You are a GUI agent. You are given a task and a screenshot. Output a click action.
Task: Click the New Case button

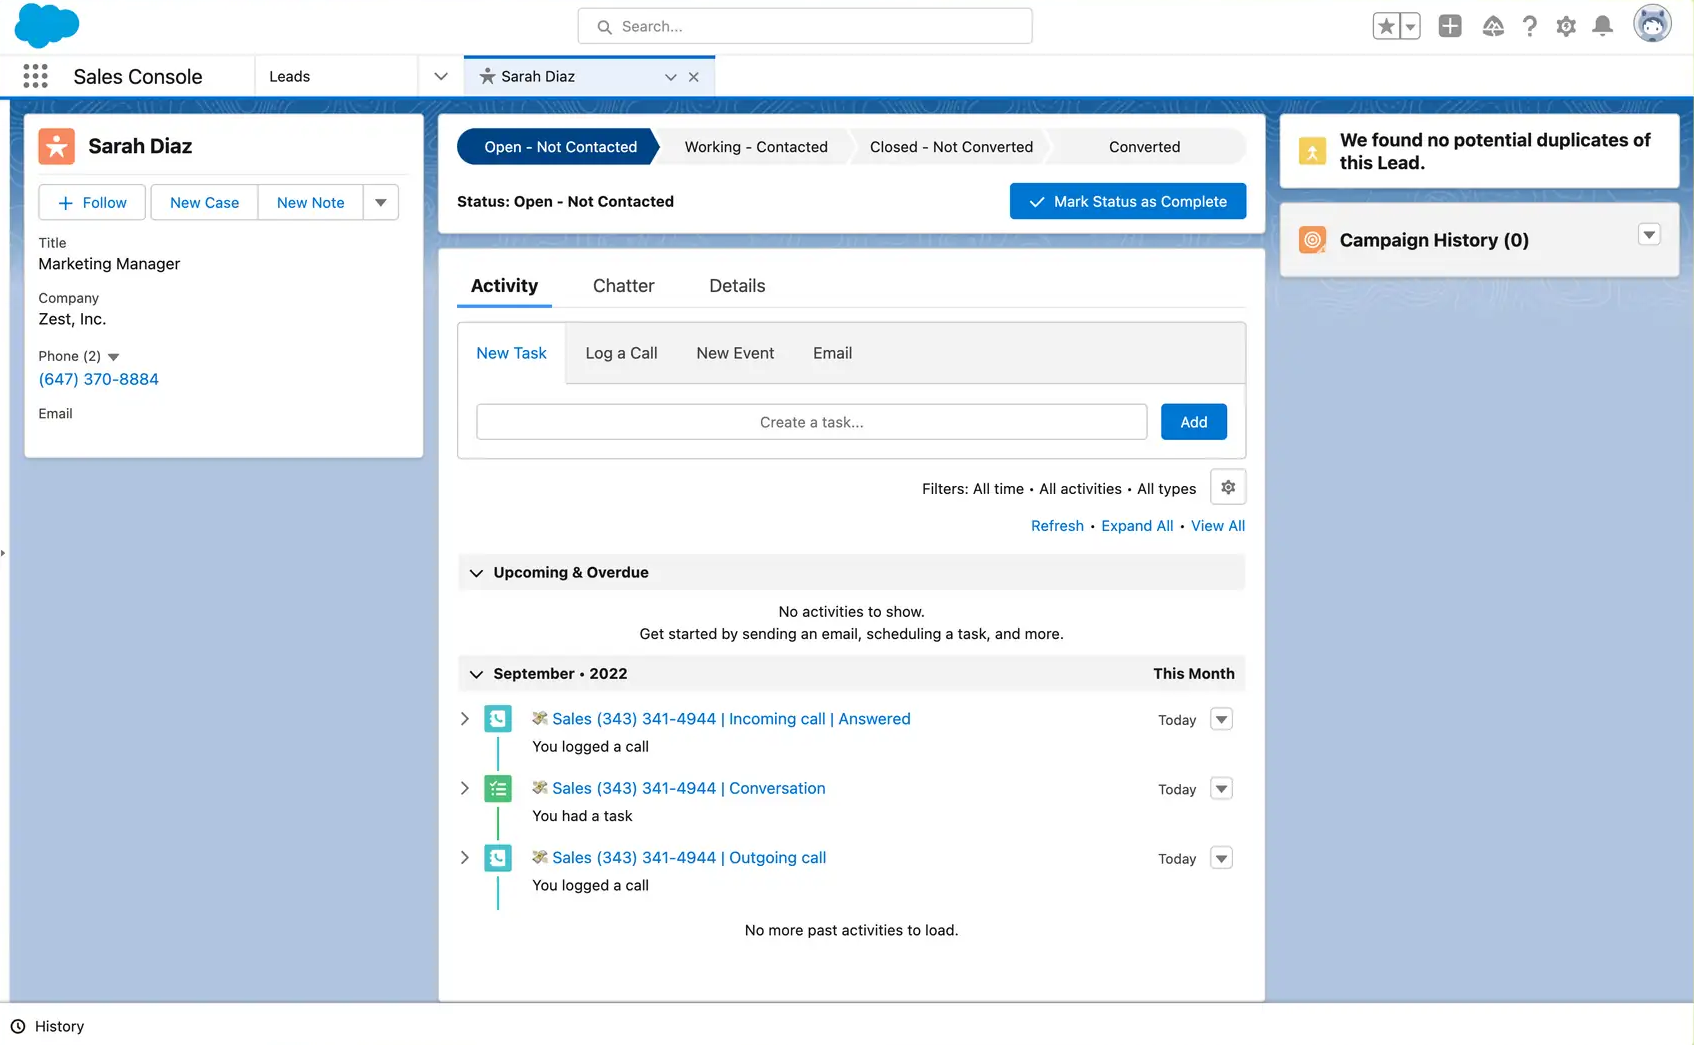pyautogui.click(x=204, y=202)
